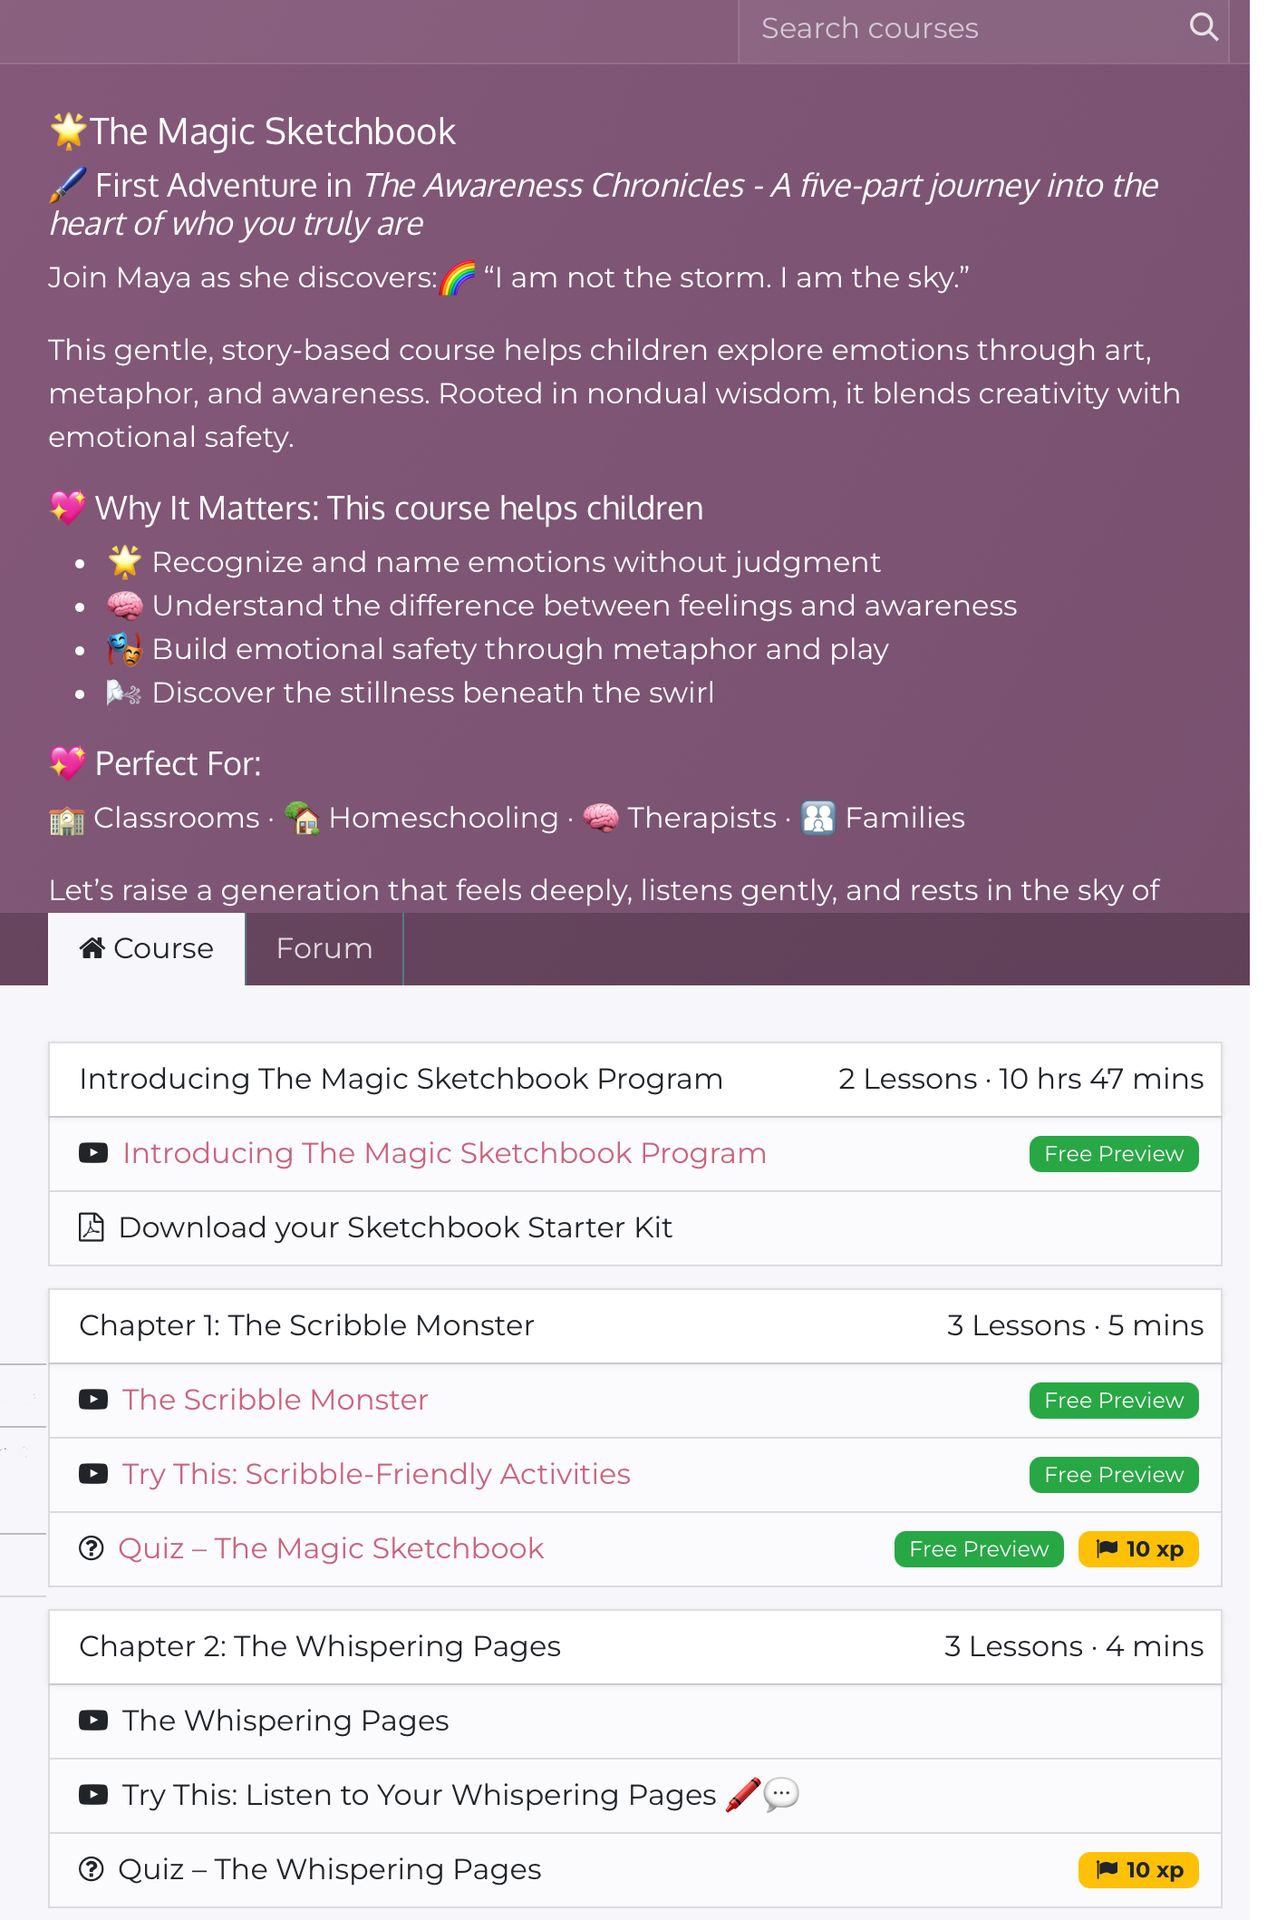Viewport: 1267px width, 1920px height.
Task: Click the home icon on the Course tab
Action: tap(92, 948)
